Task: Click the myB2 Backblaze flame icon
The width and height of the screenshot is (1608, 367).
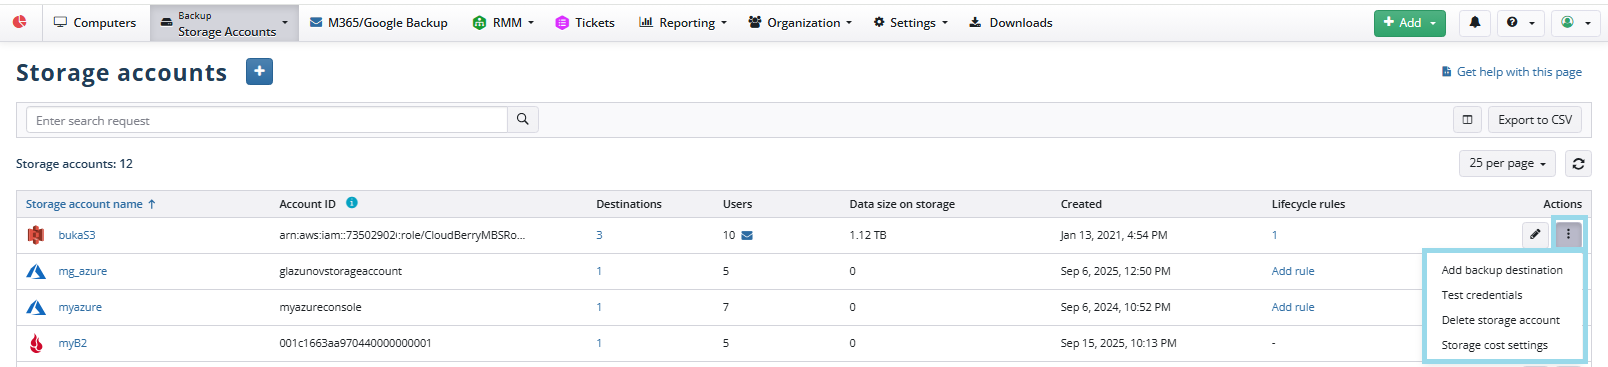Action: [x=36, y=343]
